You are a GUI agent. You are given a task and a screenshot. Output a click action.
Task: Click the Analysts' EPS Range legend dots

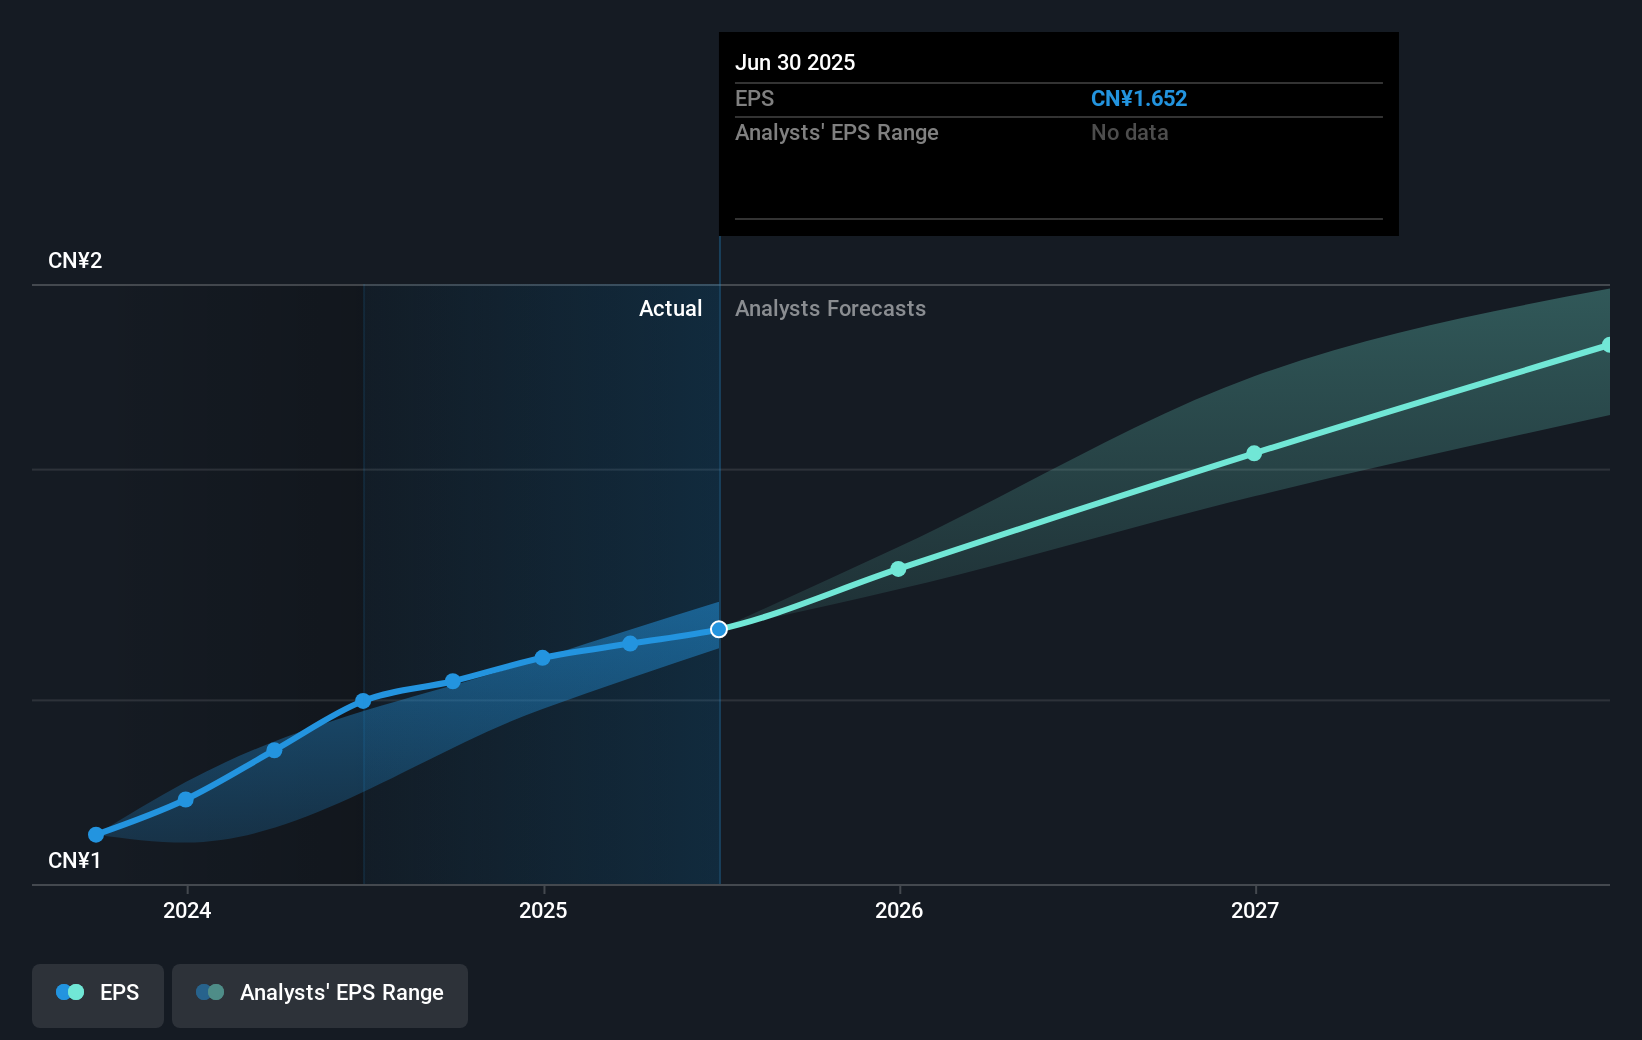(210, 991)
